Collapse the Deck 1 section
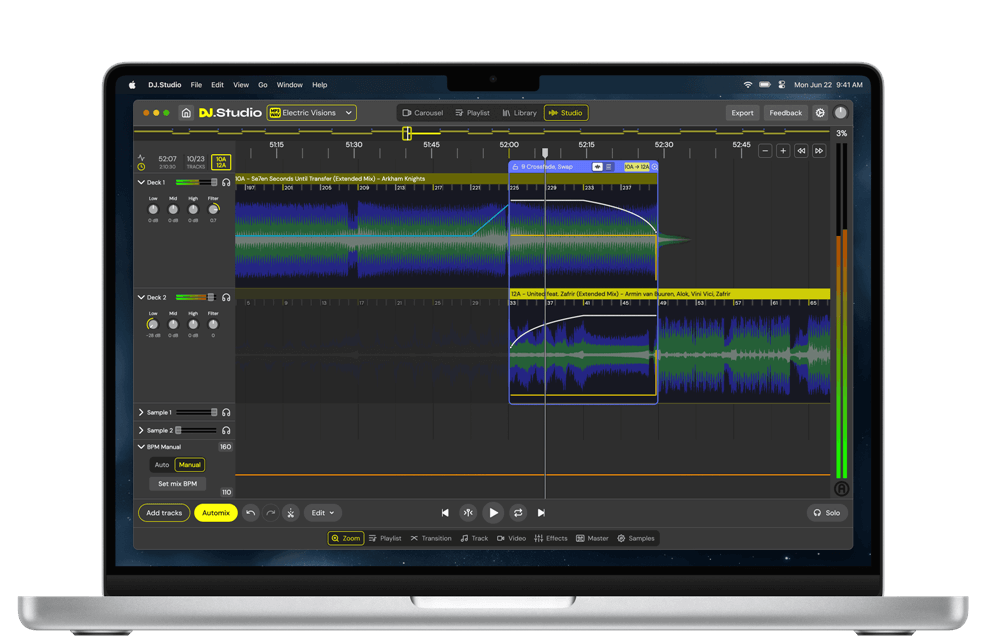Screen dimensions: 986x641 (x=141, y=183)
